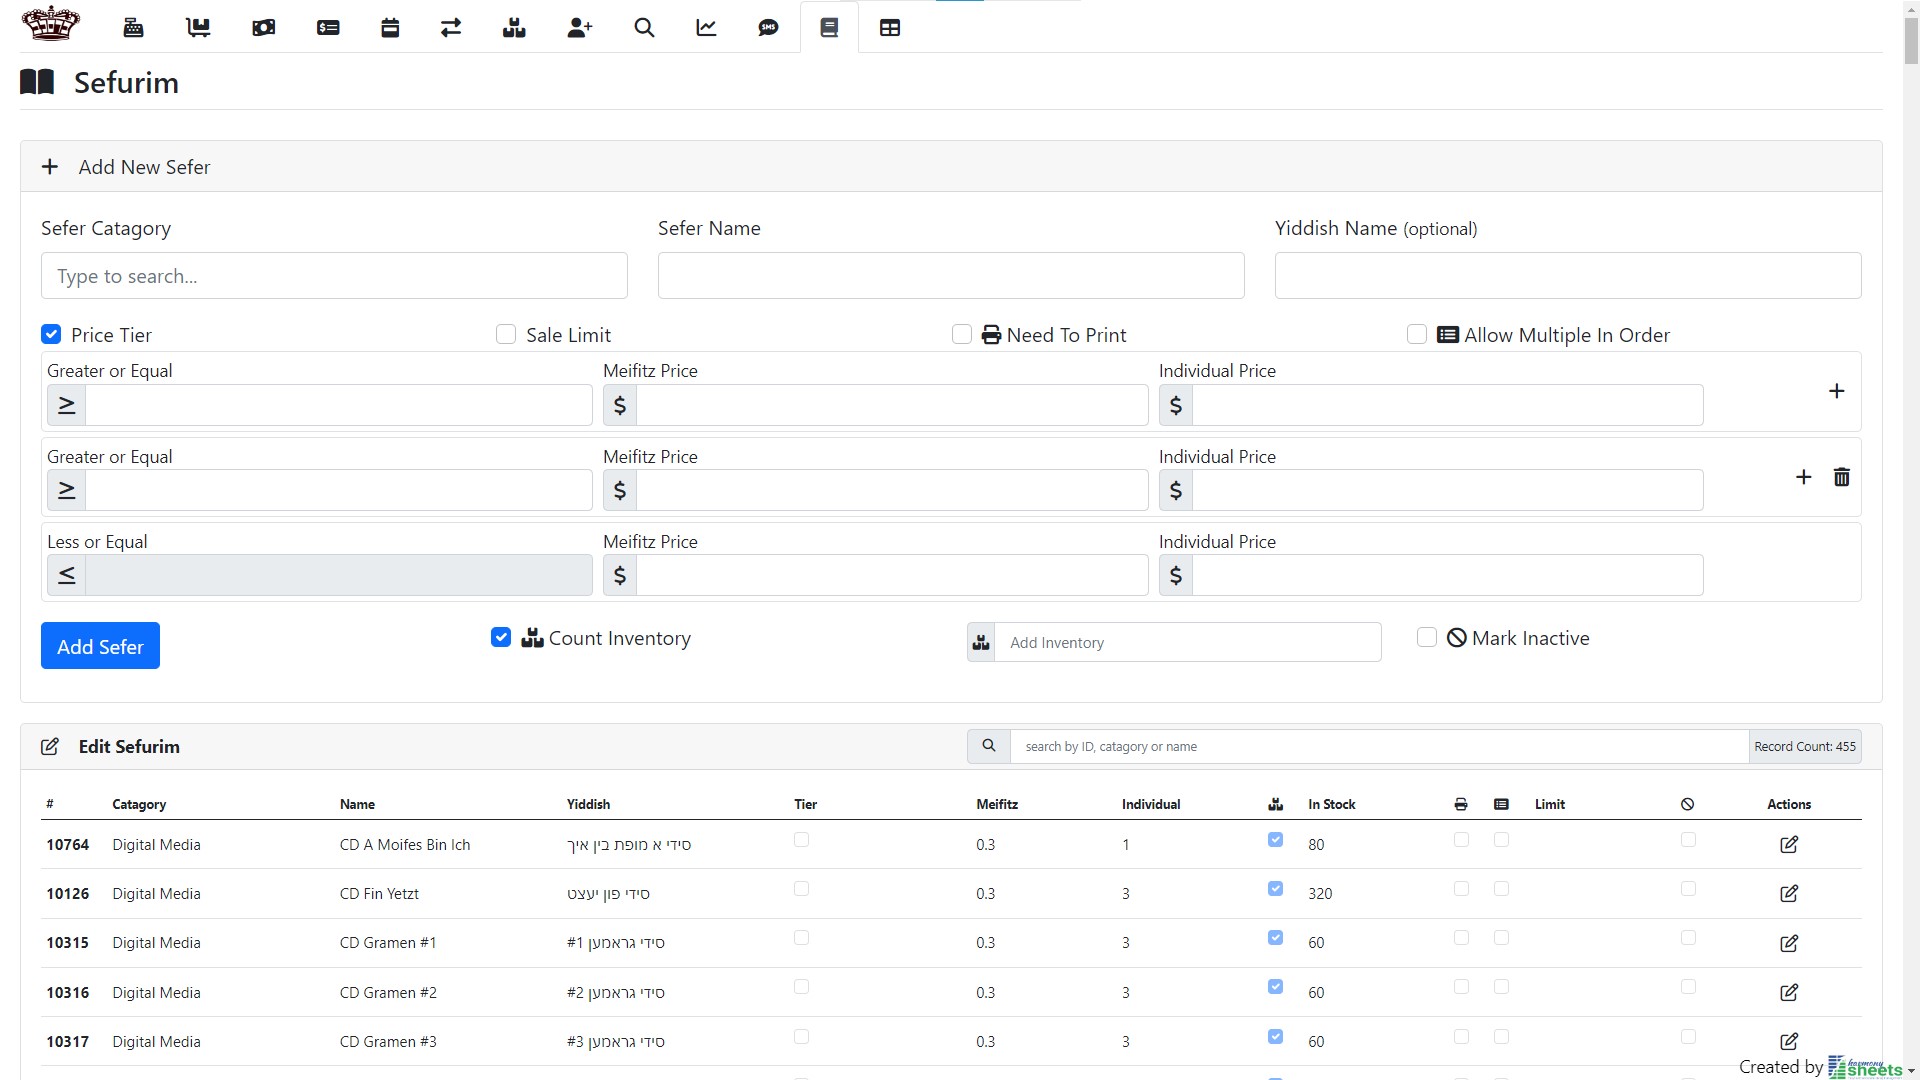The height and width of the screenshot is (1080, 1920).
Task: Click the Edit Sefurim search magnifier icon
Action: pyautogui.click(x=989, y=746)
